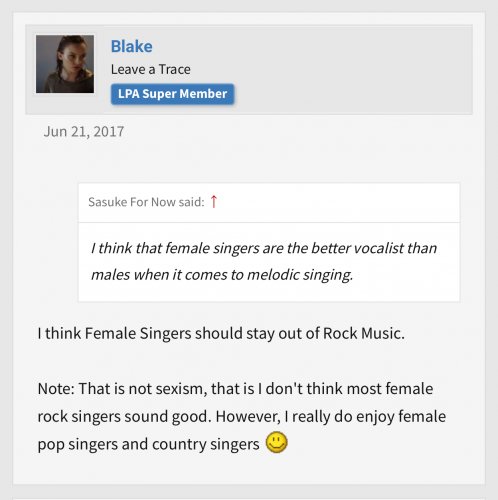Click the "Sasuke For Now said:" quote header
498x500 pixels.
pyautogui.click(x=146, y=202)
